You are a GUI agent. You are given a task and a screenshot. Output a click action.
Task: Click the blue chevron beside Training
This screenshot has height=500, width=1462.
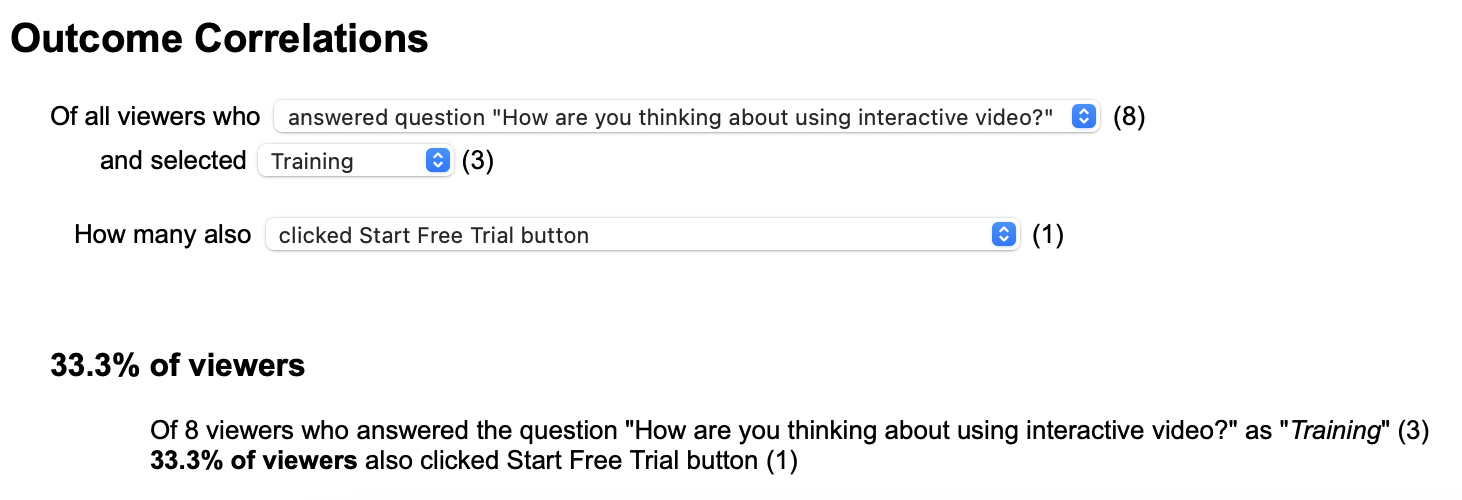click(437, 161)
